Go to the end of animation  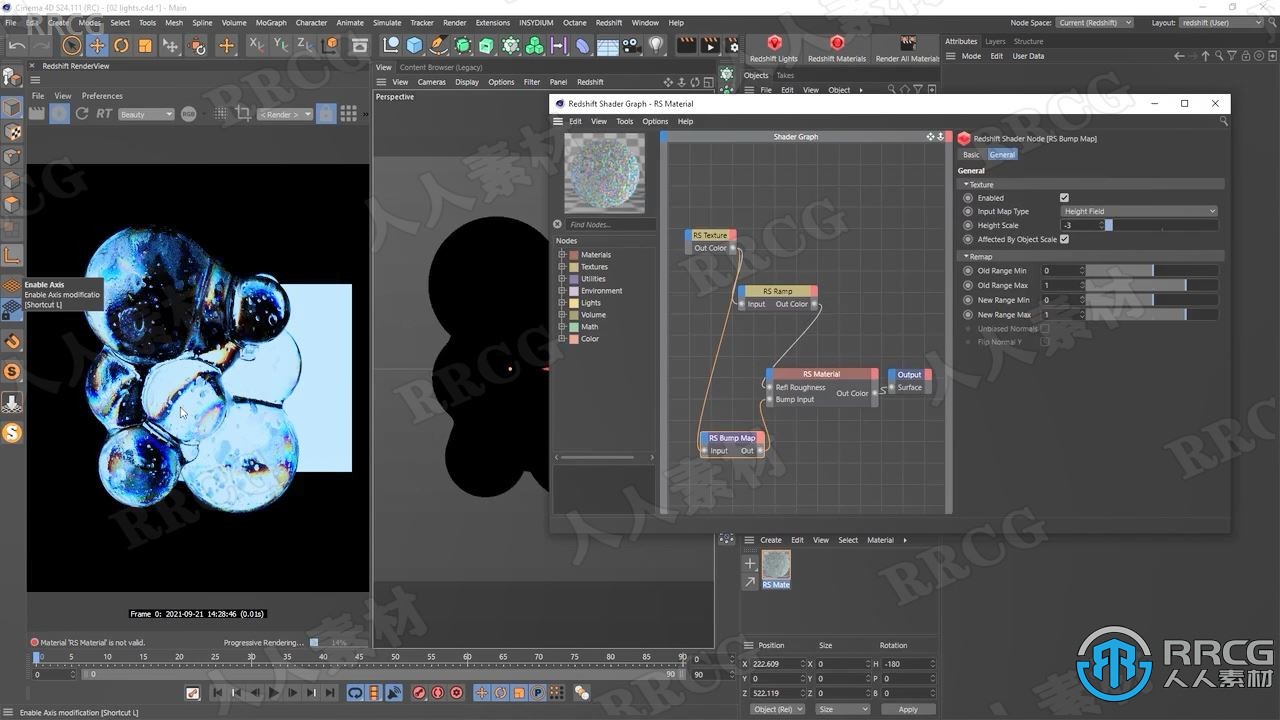[330, 693]
